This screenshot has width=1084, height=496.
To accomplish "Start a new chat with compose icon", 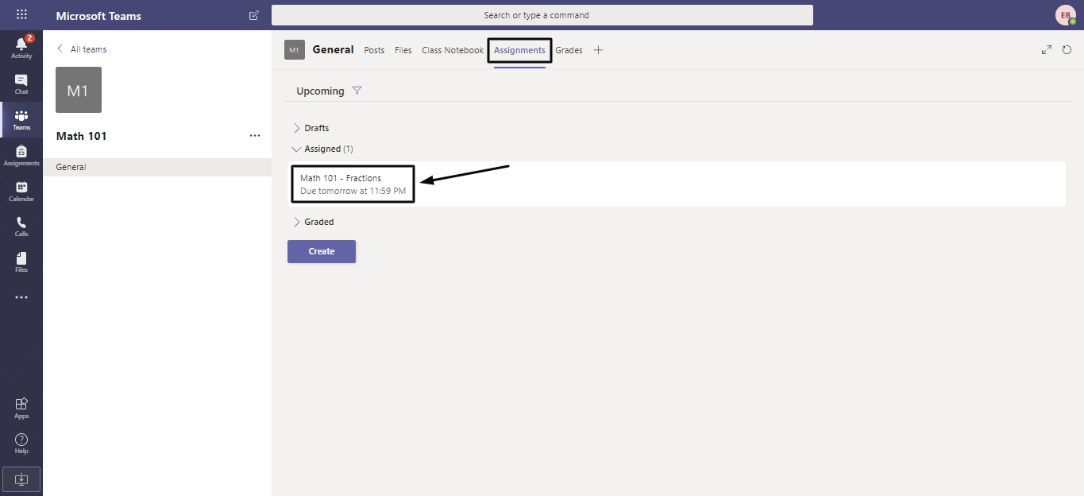I will (254, 15).
